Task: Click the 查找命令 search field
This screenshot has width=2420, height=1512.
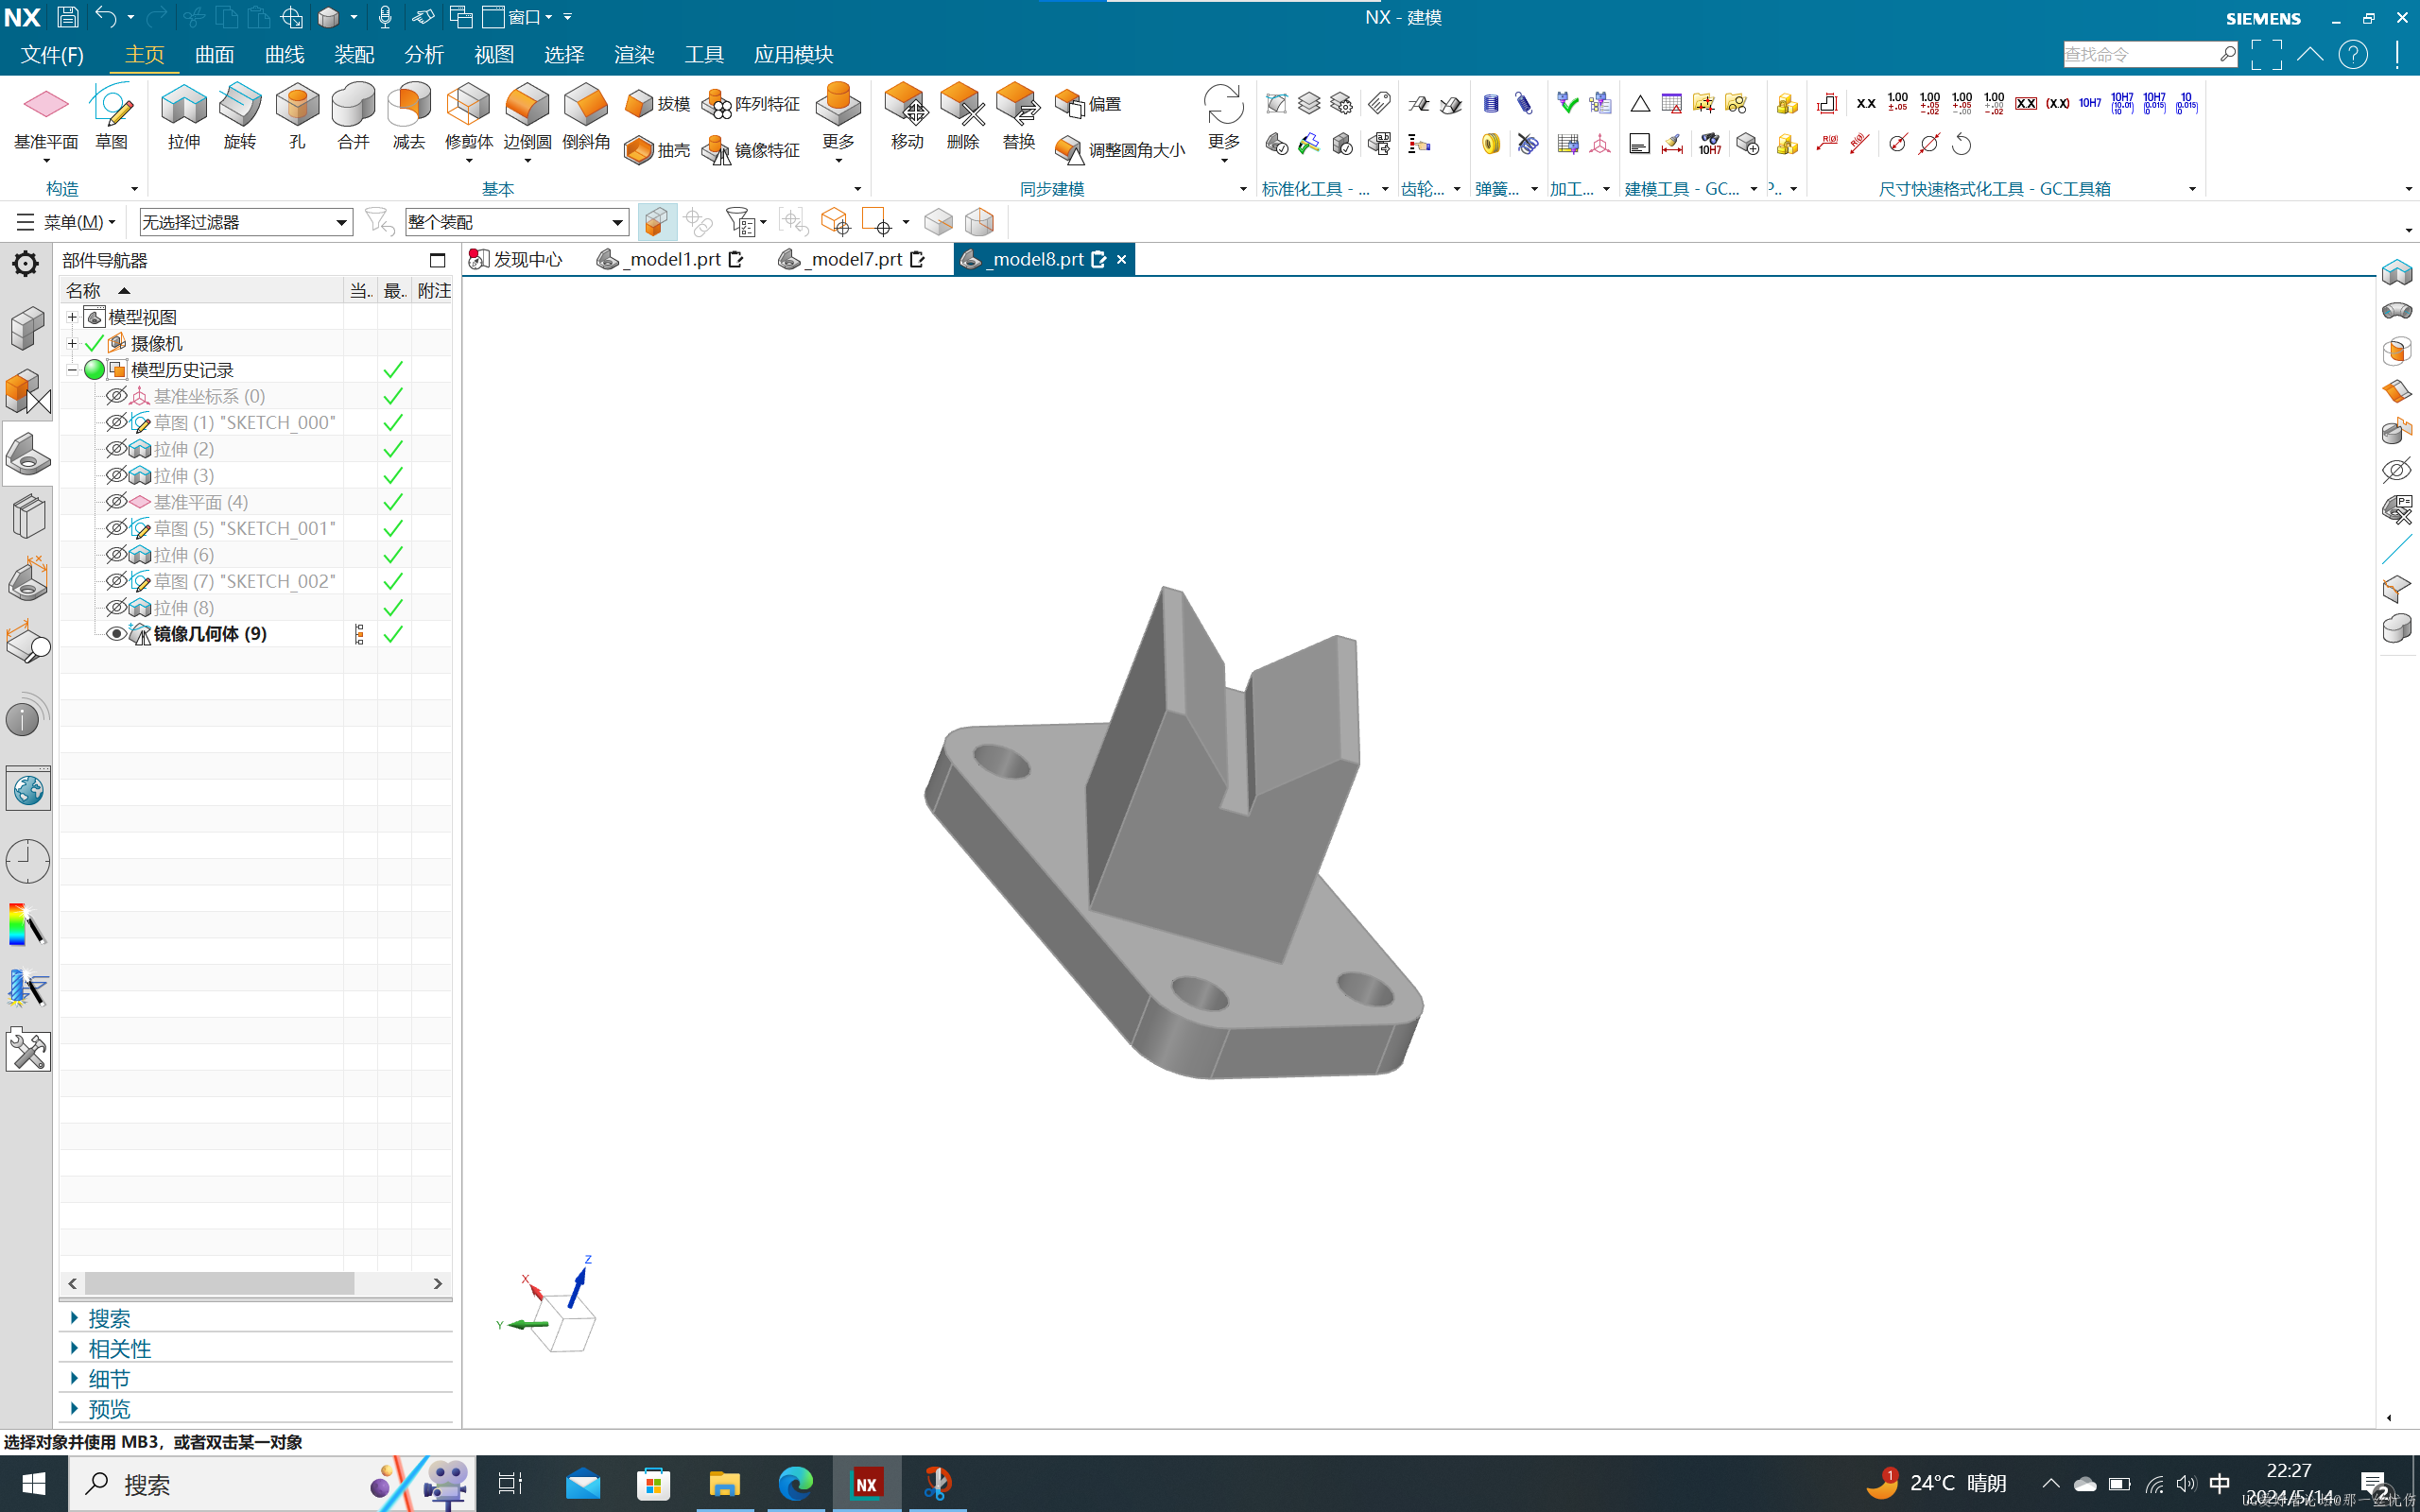Action: [x=2150, y=54]
